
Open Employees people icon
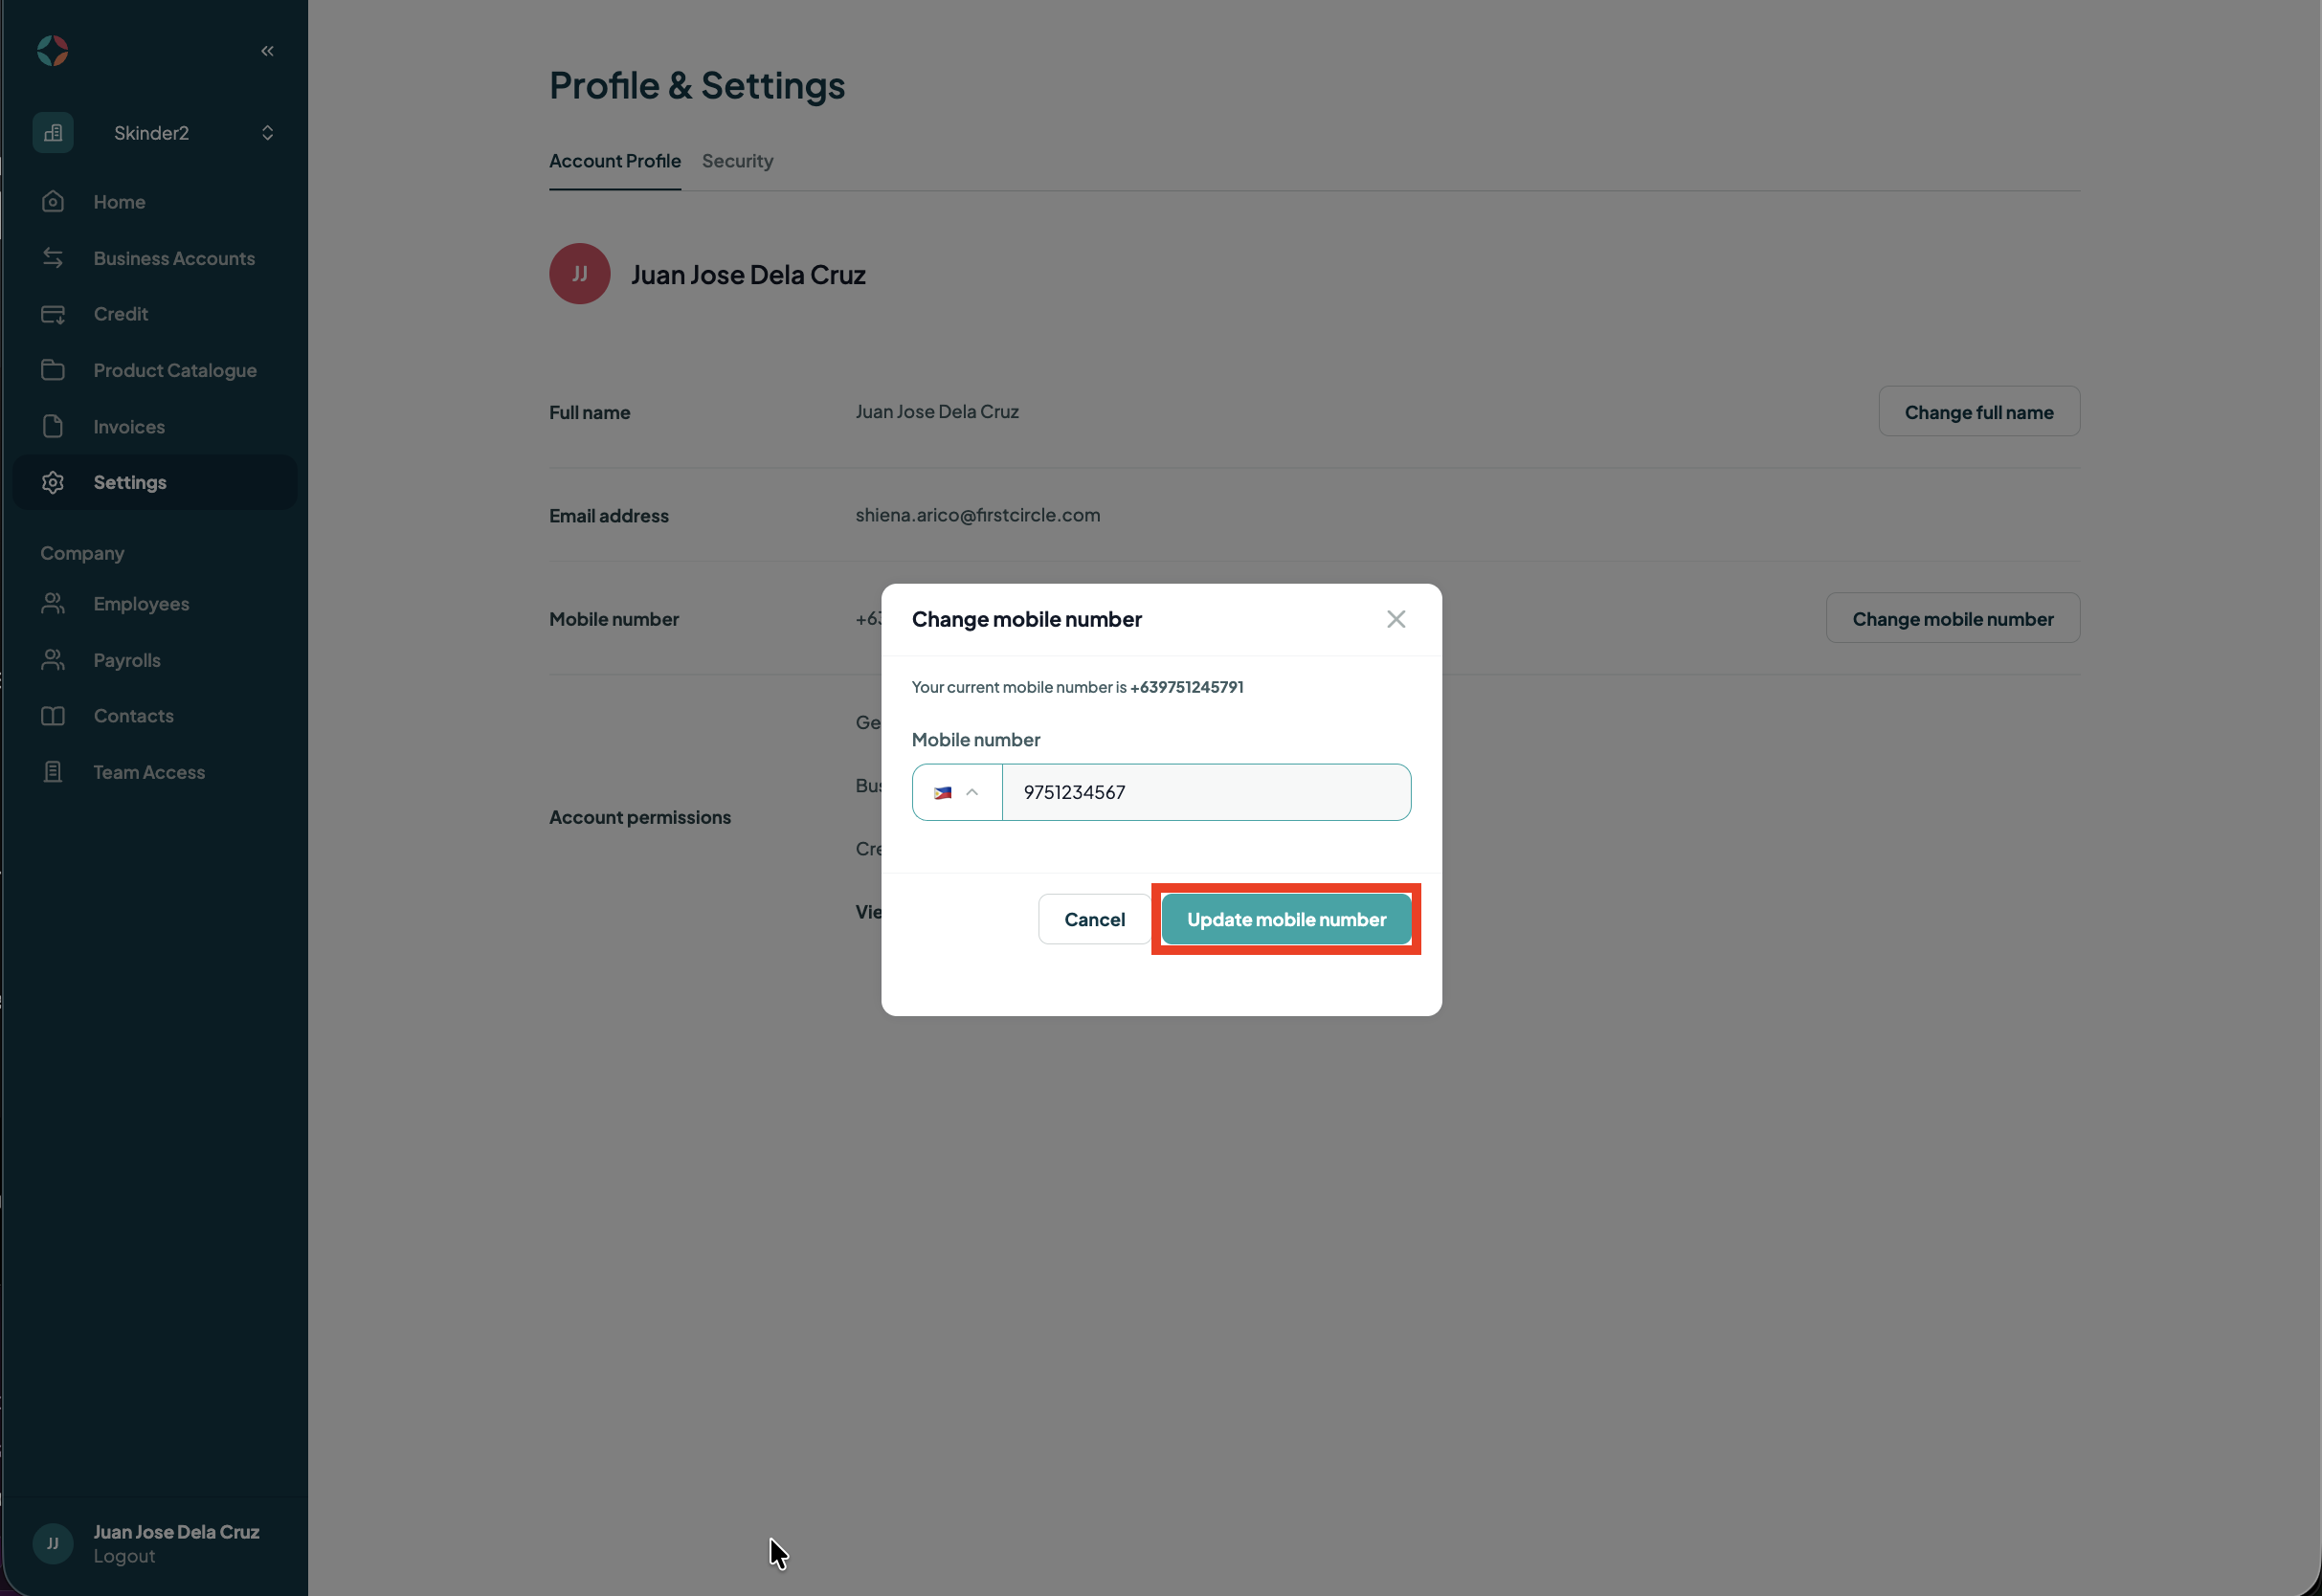click(x=53, y=604)
